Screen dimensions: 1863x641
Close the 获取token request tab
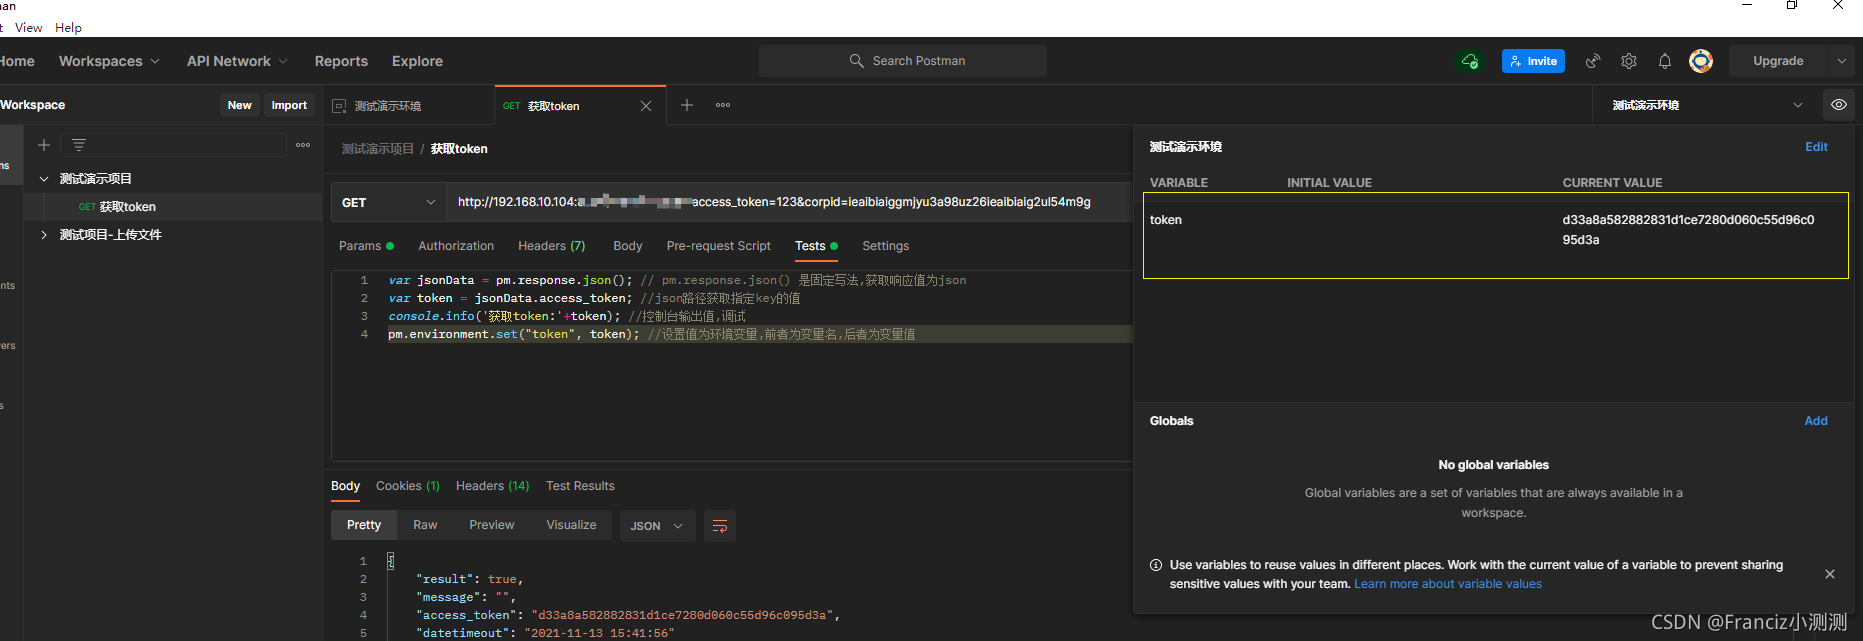click(646, 106)
